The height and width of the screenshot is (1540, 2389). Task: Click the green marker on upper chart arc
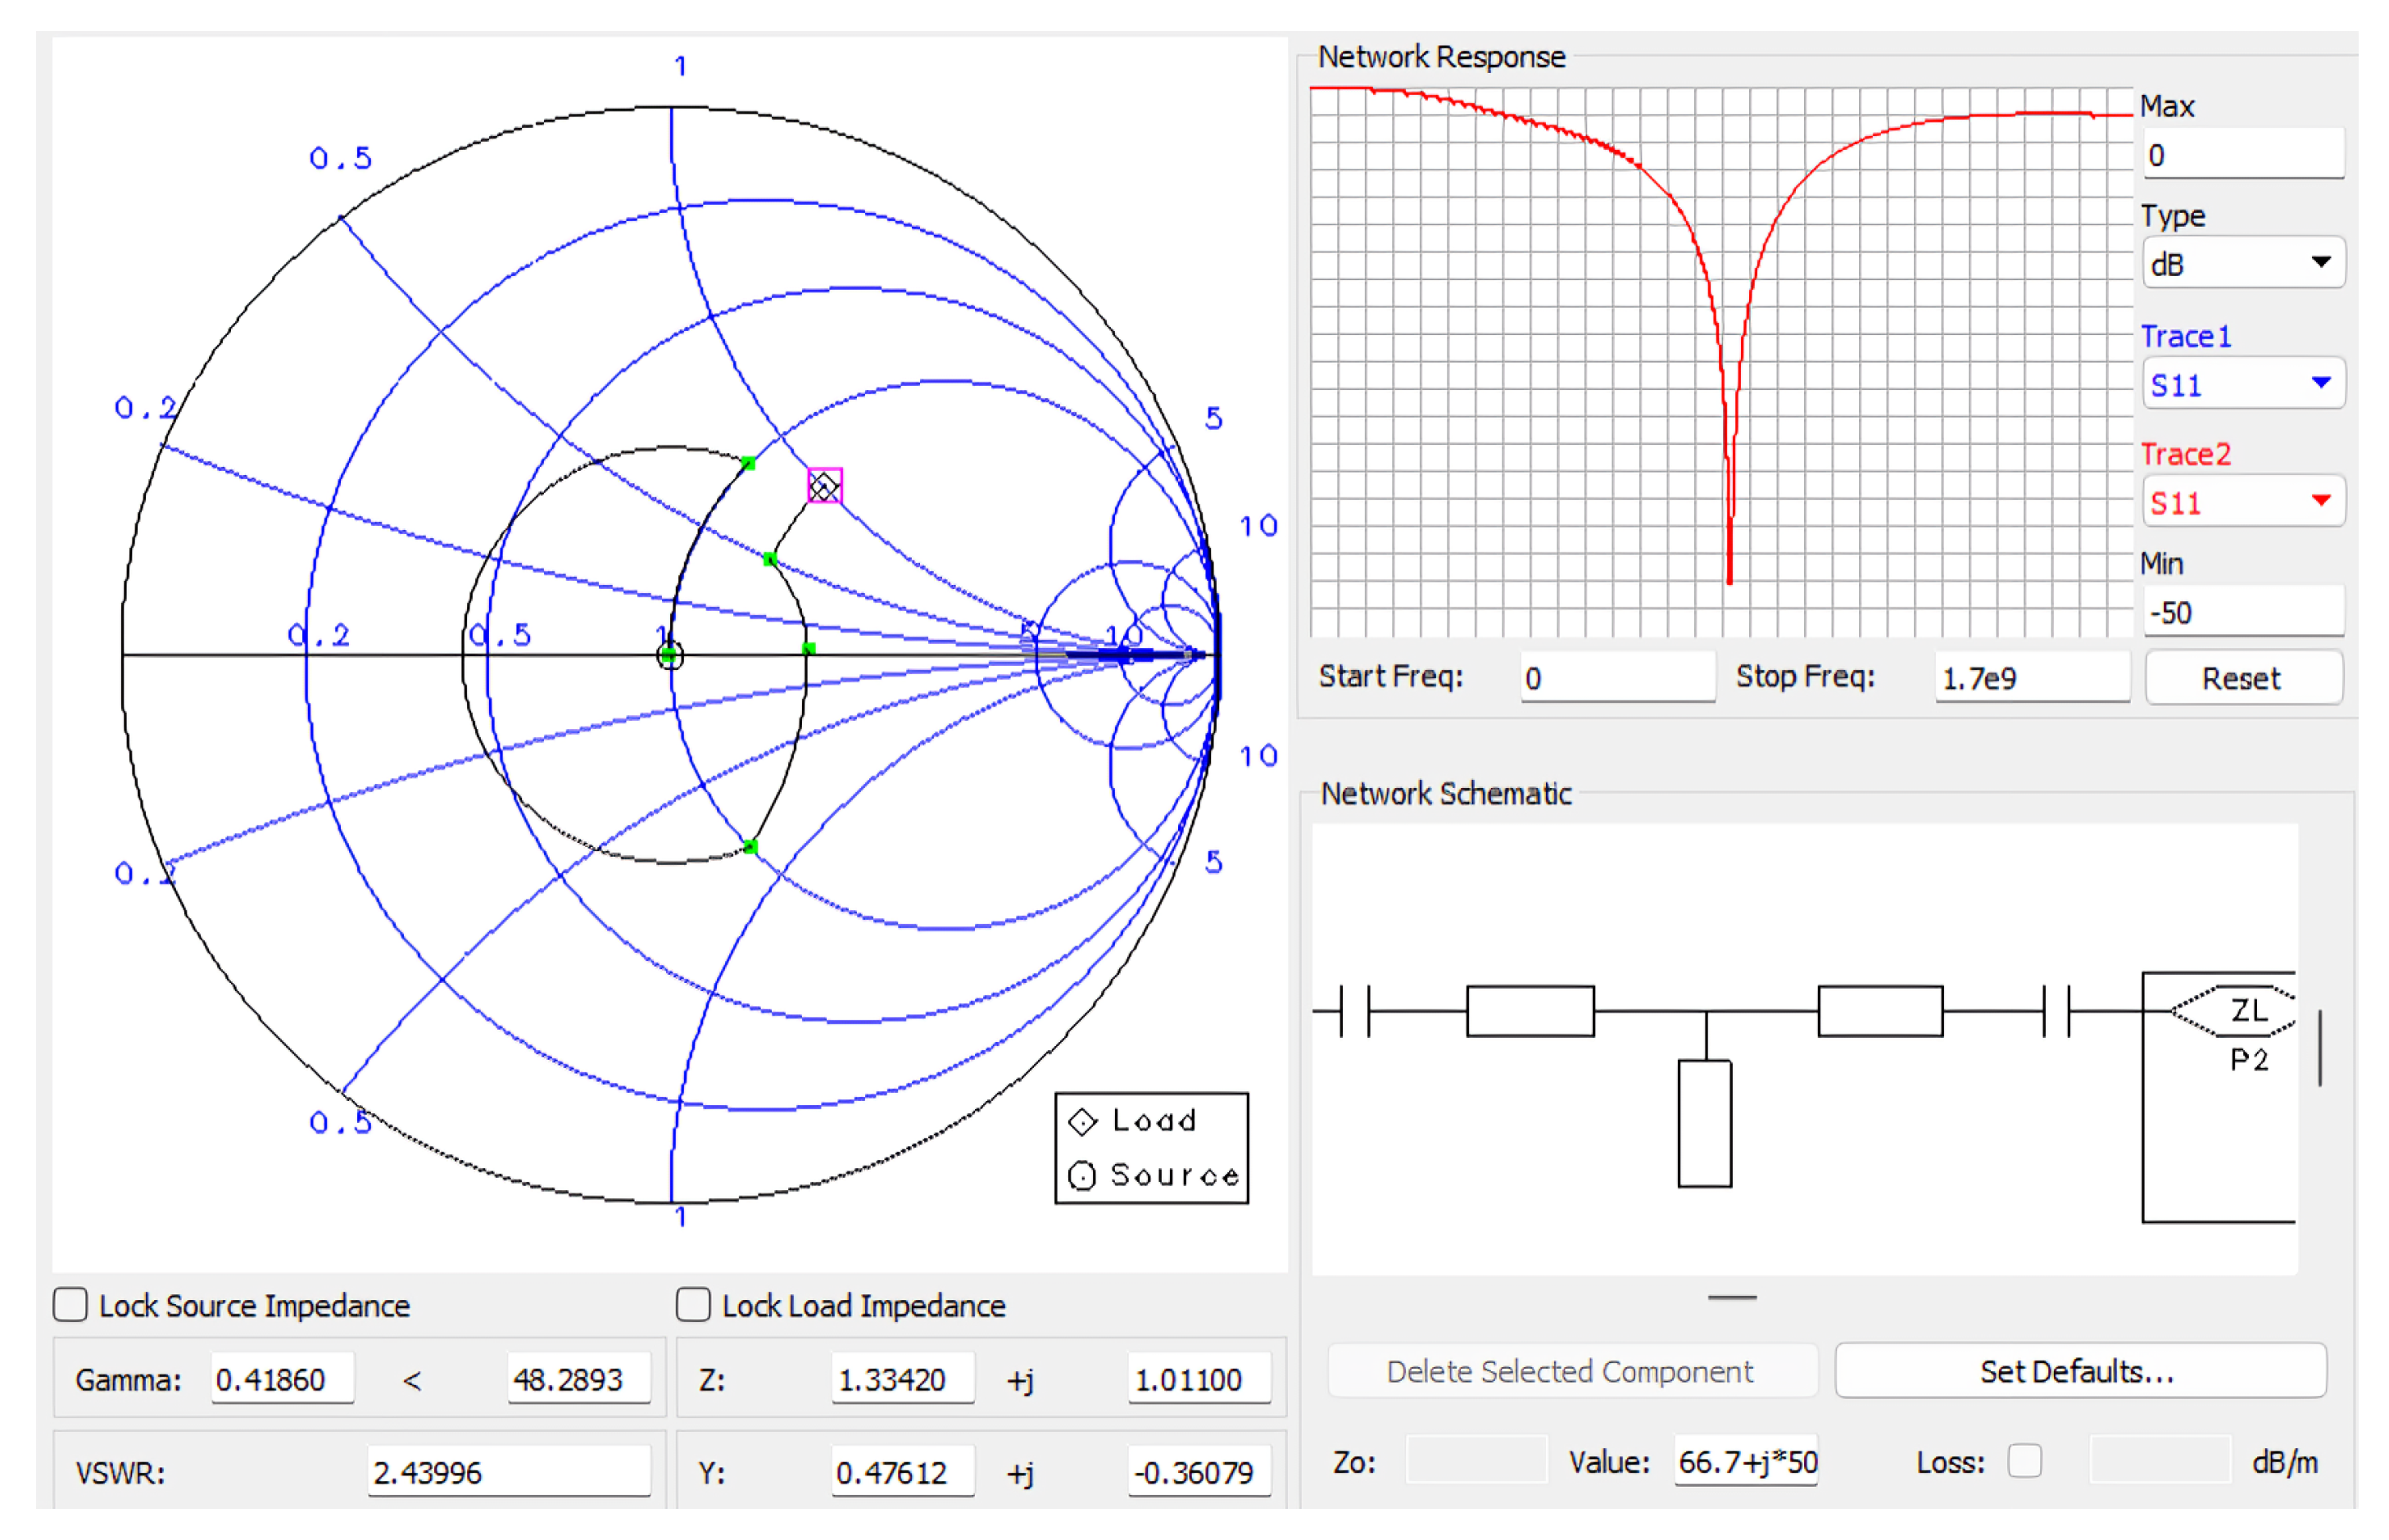tap(748, 463)
